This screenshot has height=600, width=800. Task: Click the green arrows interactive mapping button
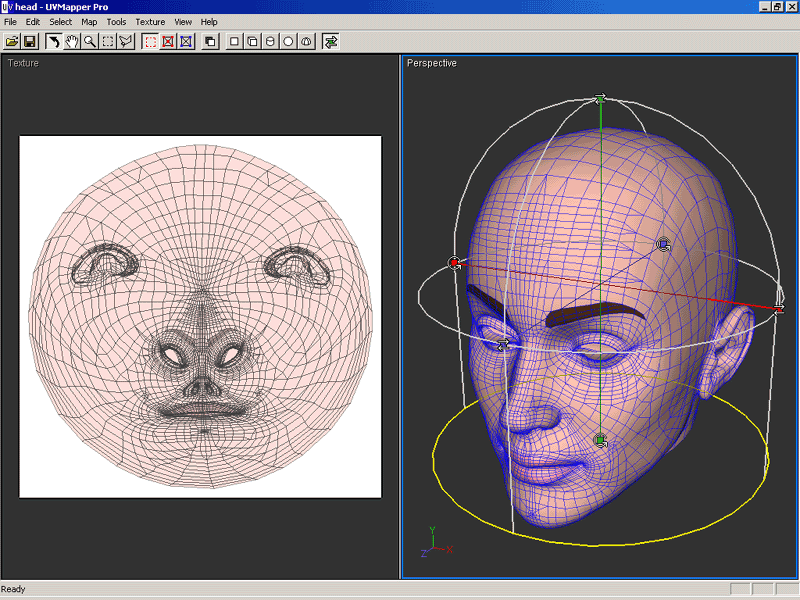pyautogui.click(x=331, y=41)
